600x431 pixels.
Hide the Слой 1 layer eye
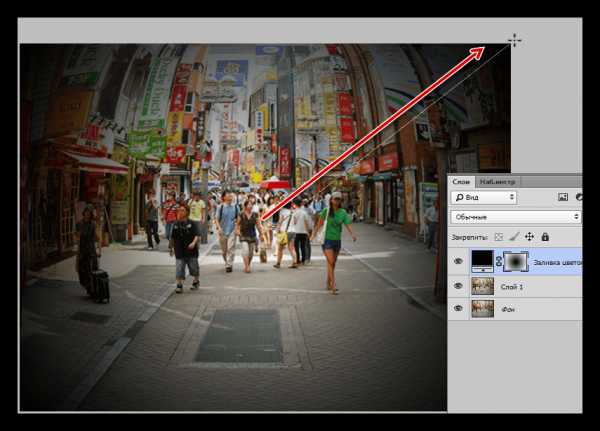pyautogui.click(x=458, y=286)
